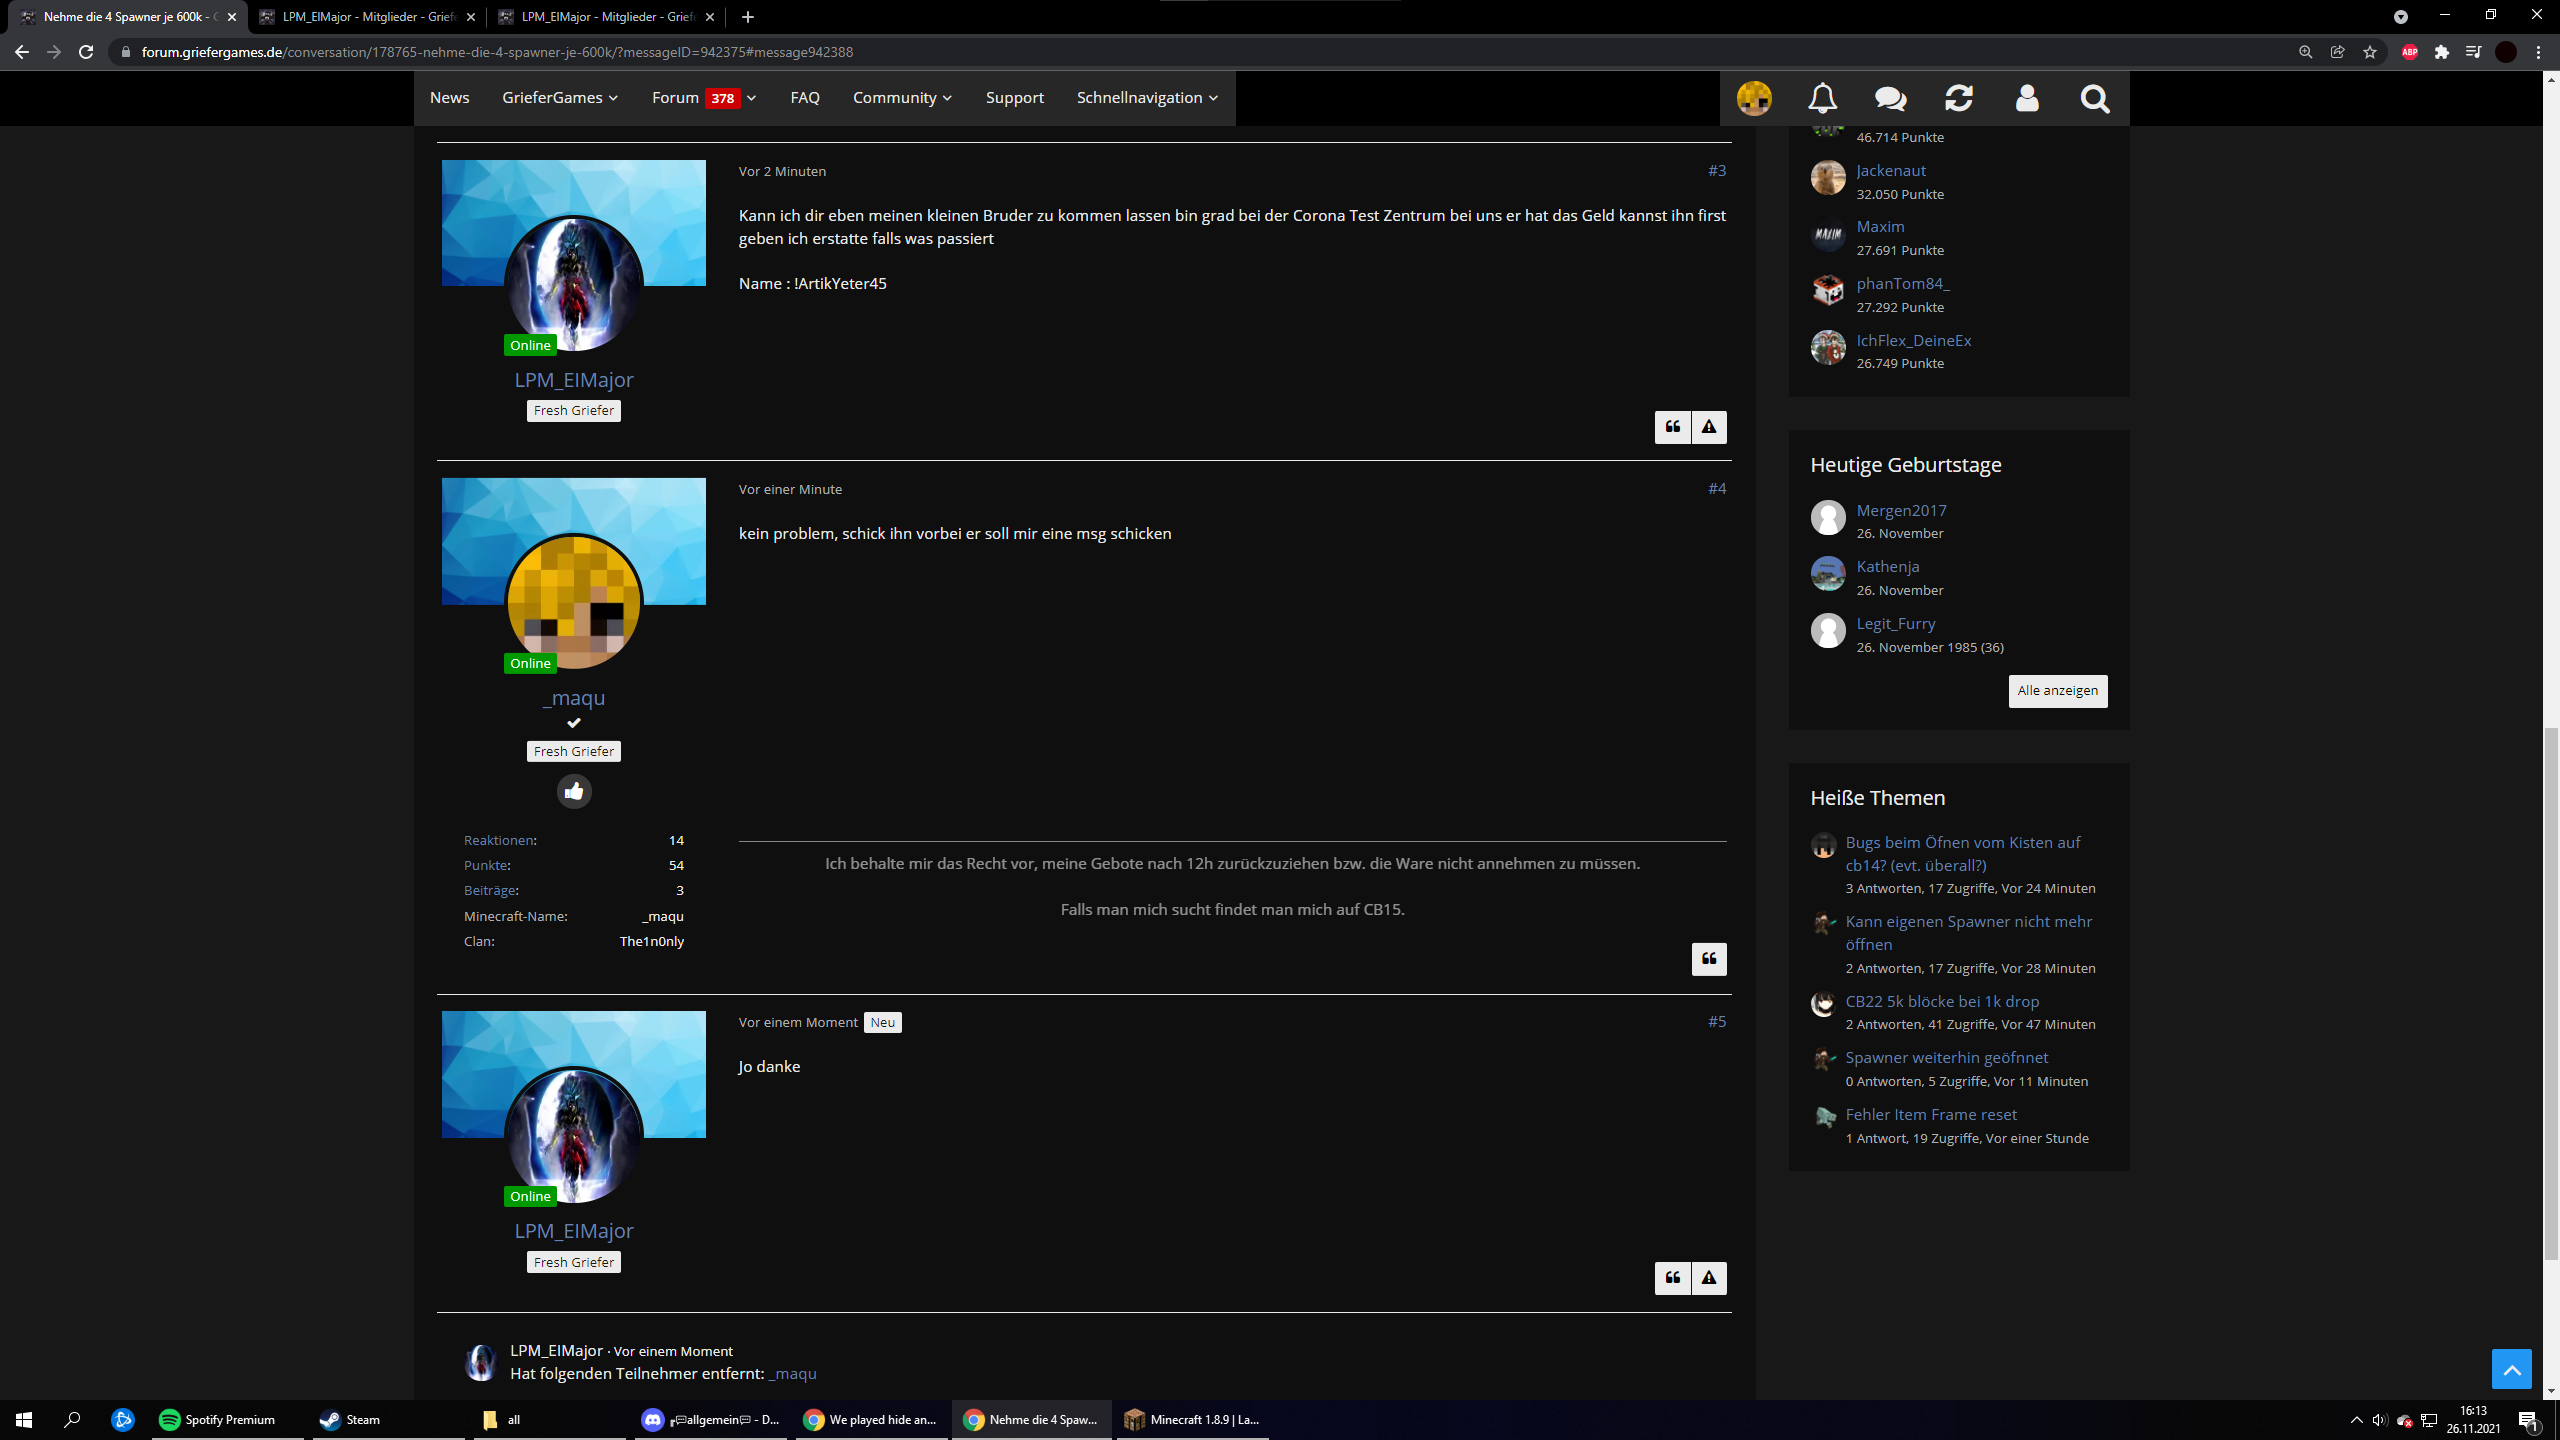Expand the GrieferGames dropdown menu
The image size is (2560, 1440).
(560, 98)
